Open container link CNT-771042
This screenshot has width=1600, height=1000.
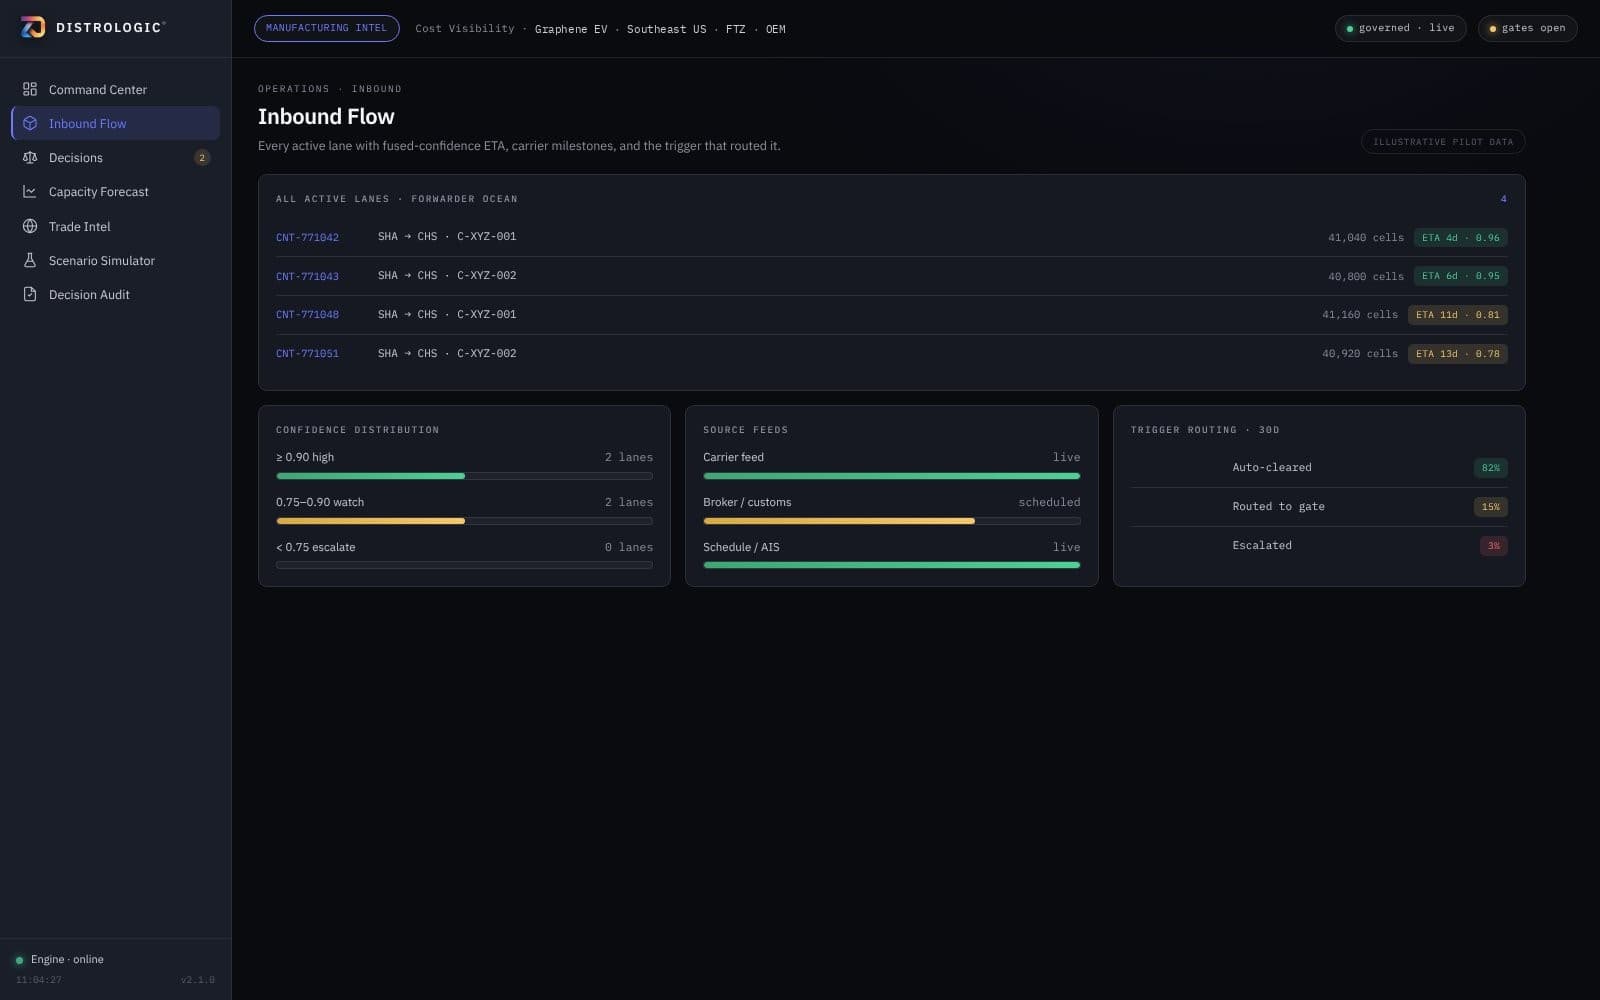point(307,238)
